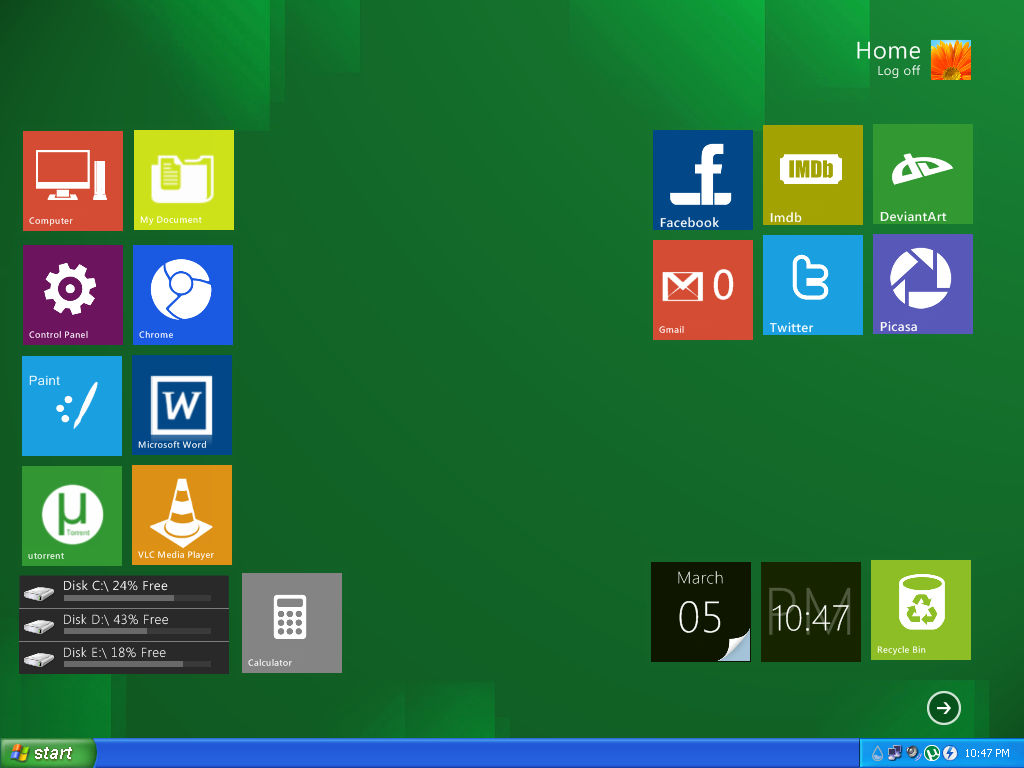The image size is (1024, 768).
Task: Open the DeviantArt tile
Action: pyautogui.click(x=923, y=174)
